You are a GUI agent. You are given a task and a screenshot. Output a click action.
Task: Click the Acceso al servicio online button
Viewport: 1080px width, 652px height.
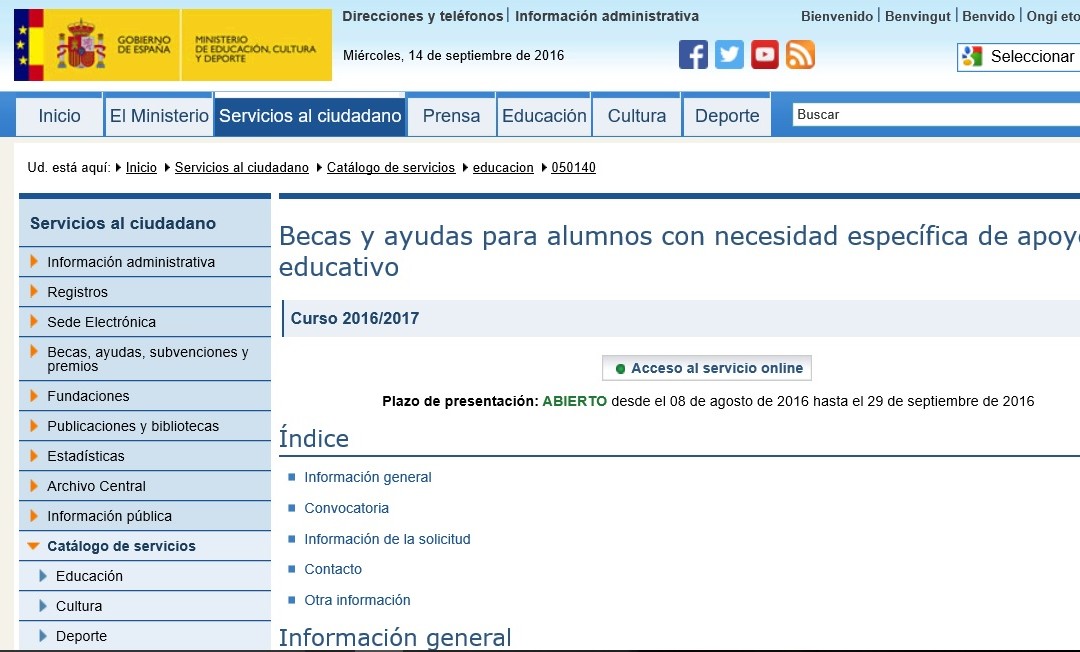pyautogui.click(x=706, y=368)
